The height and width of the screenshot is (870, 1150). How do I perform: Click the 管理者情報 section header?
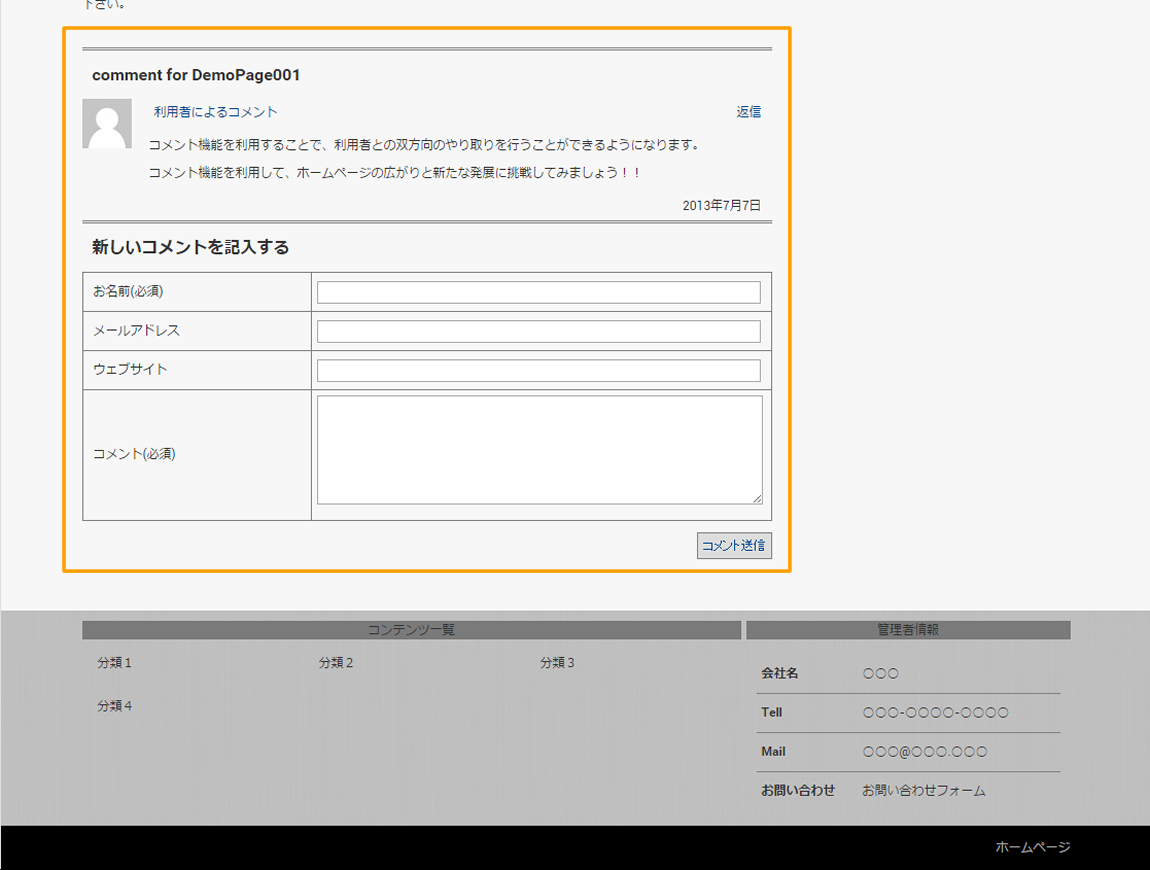[x=907, y=630]
